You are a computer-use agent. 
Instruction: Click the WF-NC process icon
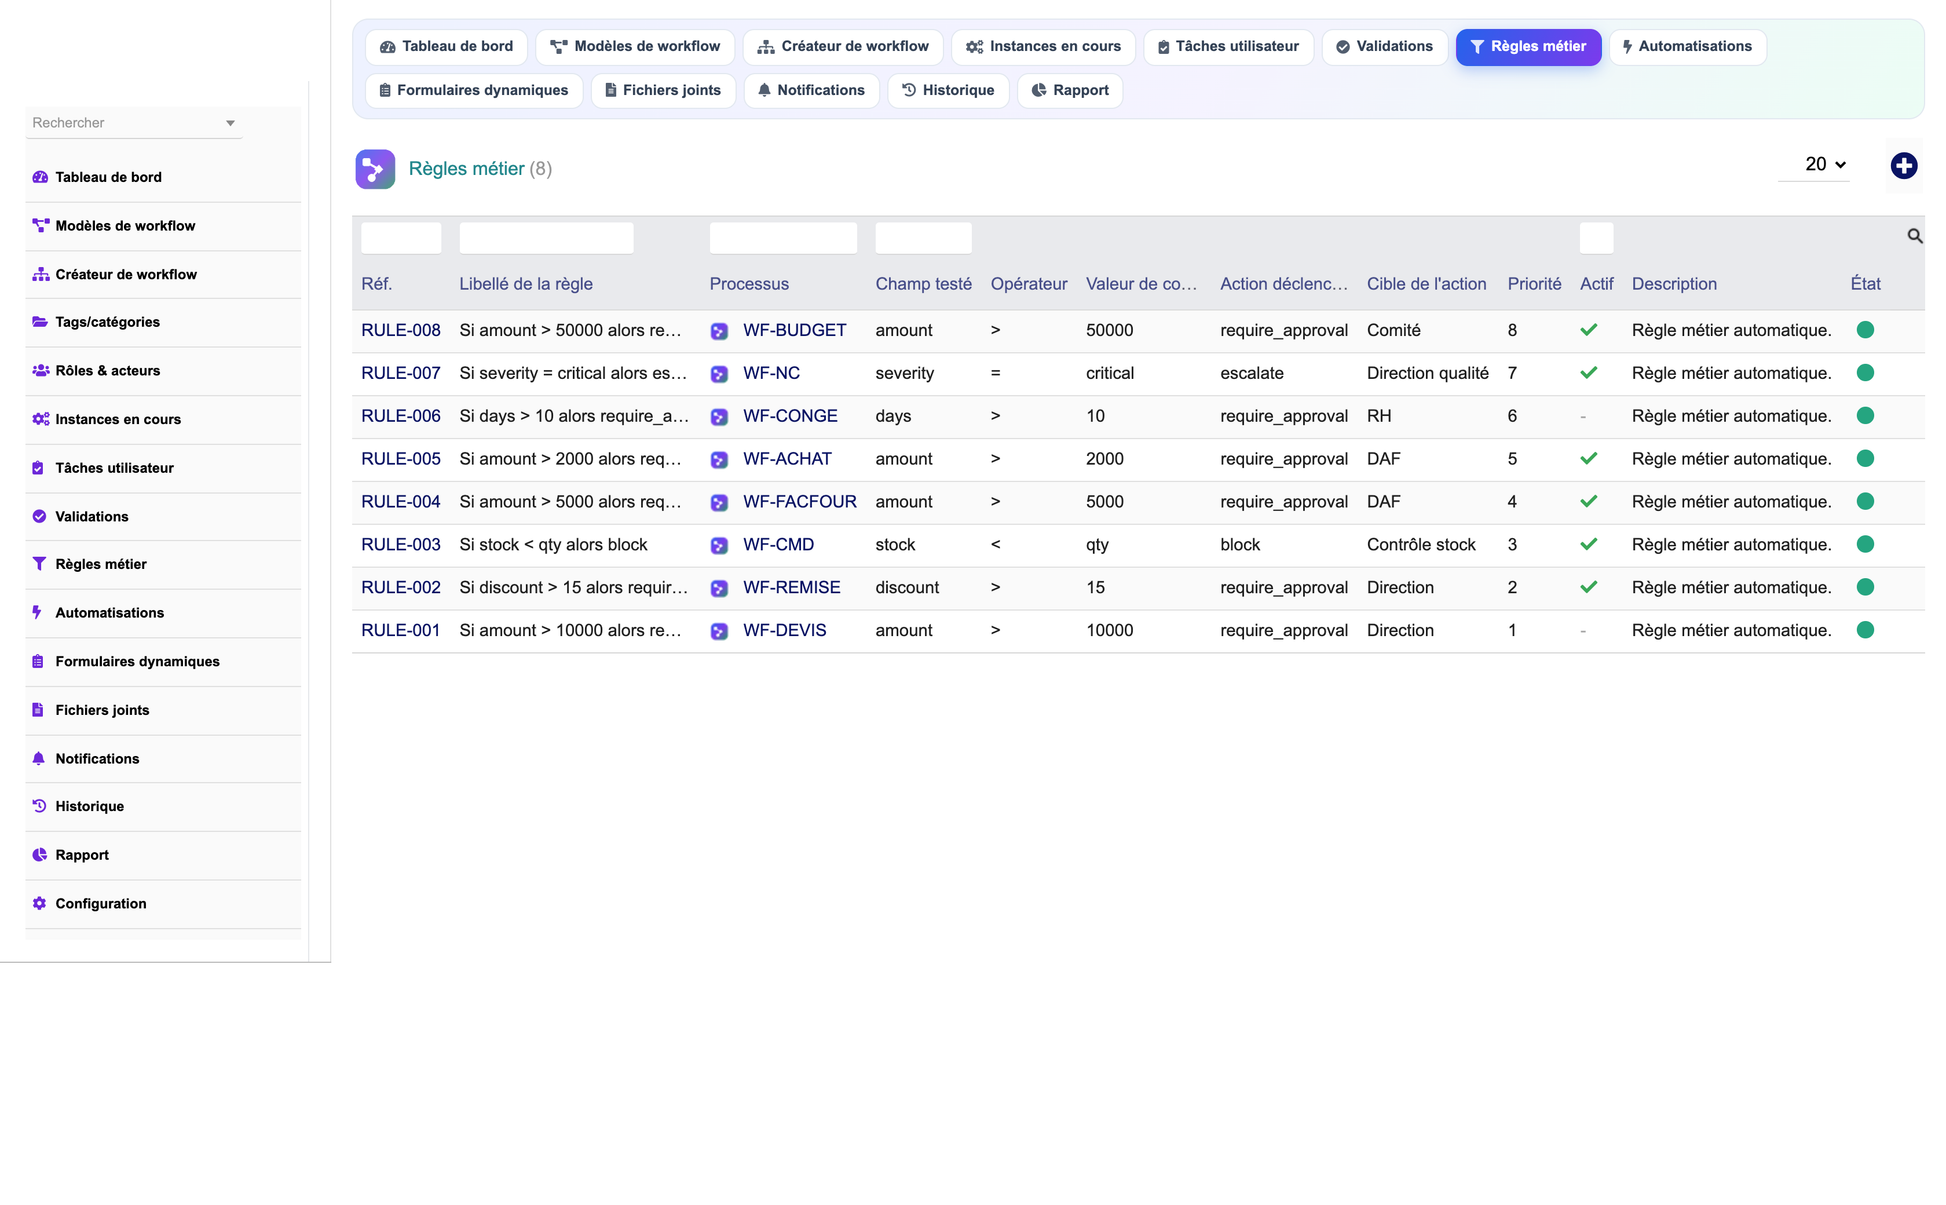pos(719,374)
